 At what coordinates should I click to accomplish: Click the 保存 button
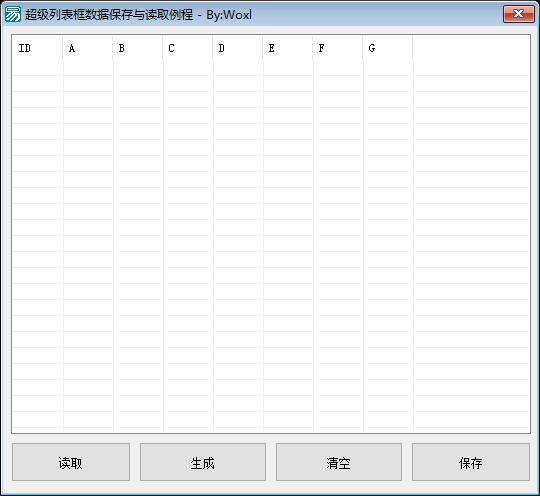pos(471,462)
